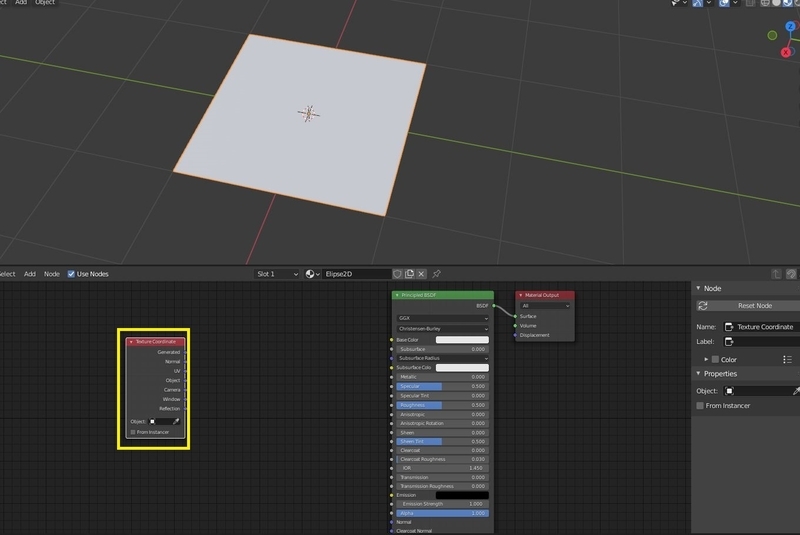Open the node editor Node menu
Viewport: 800px width, 535px height.
(x=52, y=274)
